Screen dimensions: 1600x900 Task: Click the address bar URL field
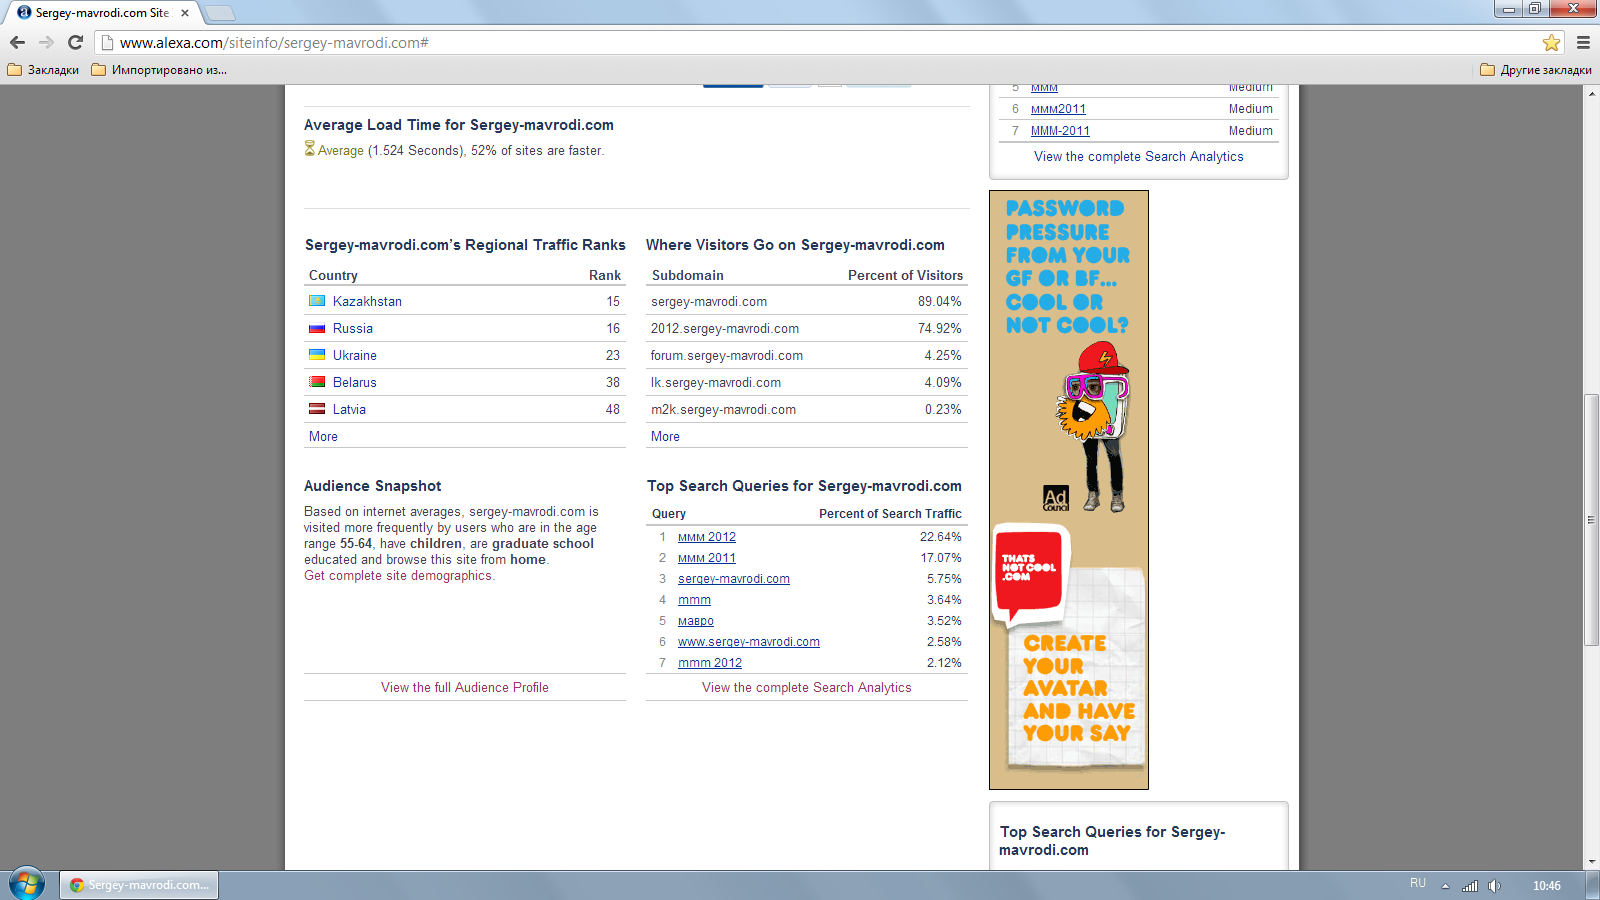pyautogui.click(x=820, y=42)
